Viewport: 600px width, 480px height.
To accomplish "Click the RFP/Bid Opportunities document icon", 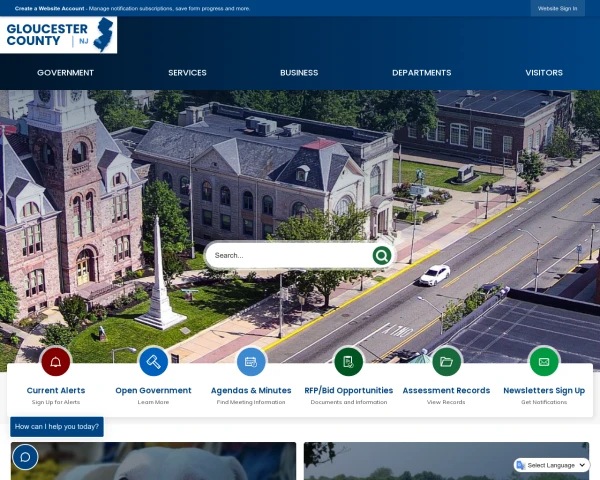I will 348,361.
